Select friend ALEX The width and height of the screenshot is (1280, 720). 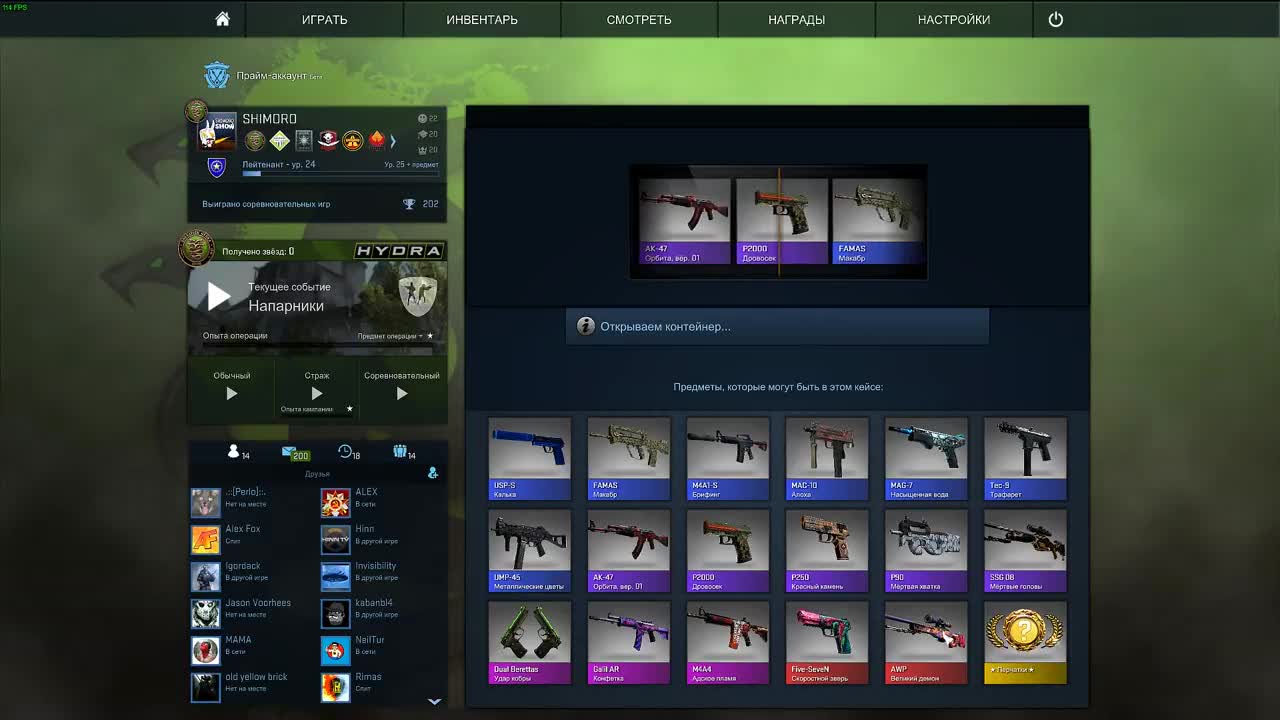(381, 502)
